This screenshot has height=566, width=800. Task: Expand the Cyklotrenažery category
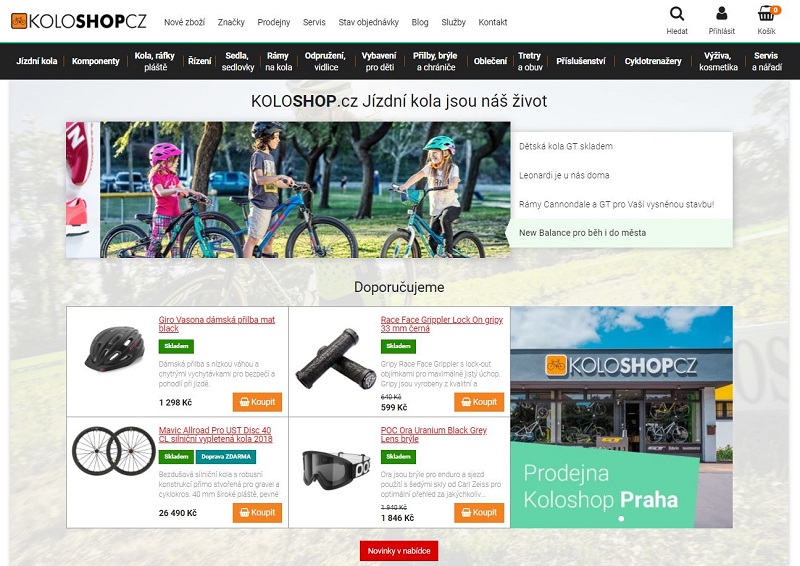[x=653, y=61]
